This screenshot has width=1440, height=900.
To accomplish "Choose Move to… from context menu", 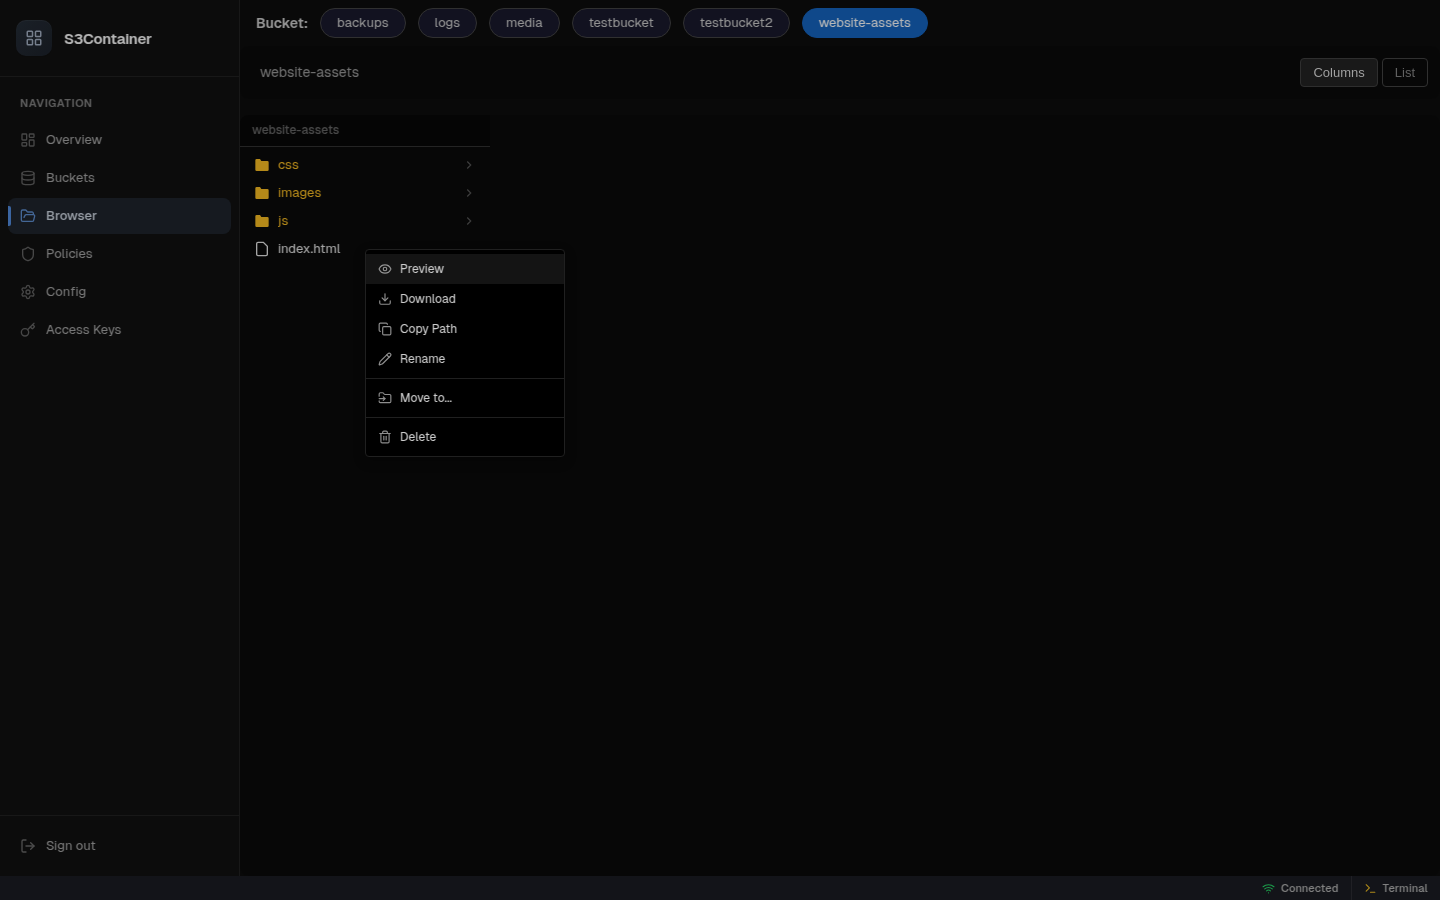I will [x=426, y=398].
